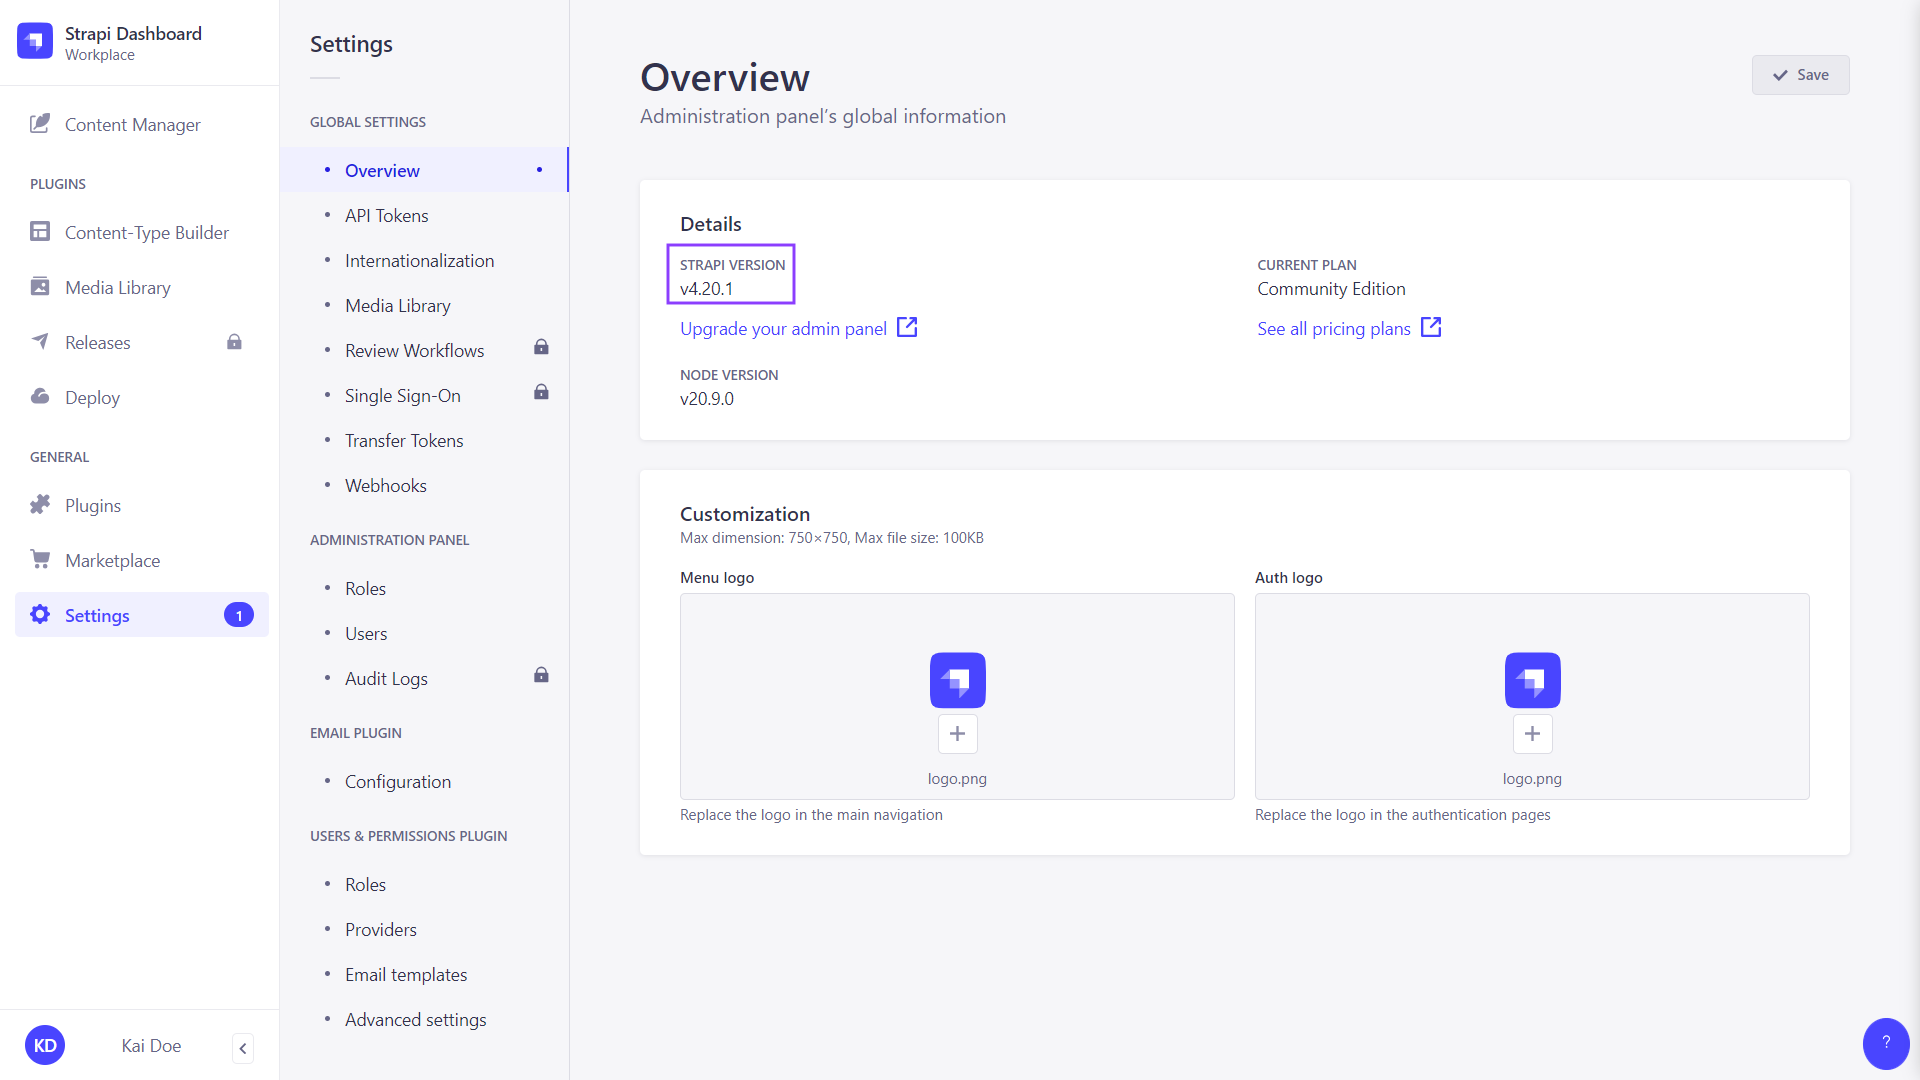This screenshot has height=1080, width=1920.
Task: Click the Content-Type Builder layout icon
Action: coord(40,232)
